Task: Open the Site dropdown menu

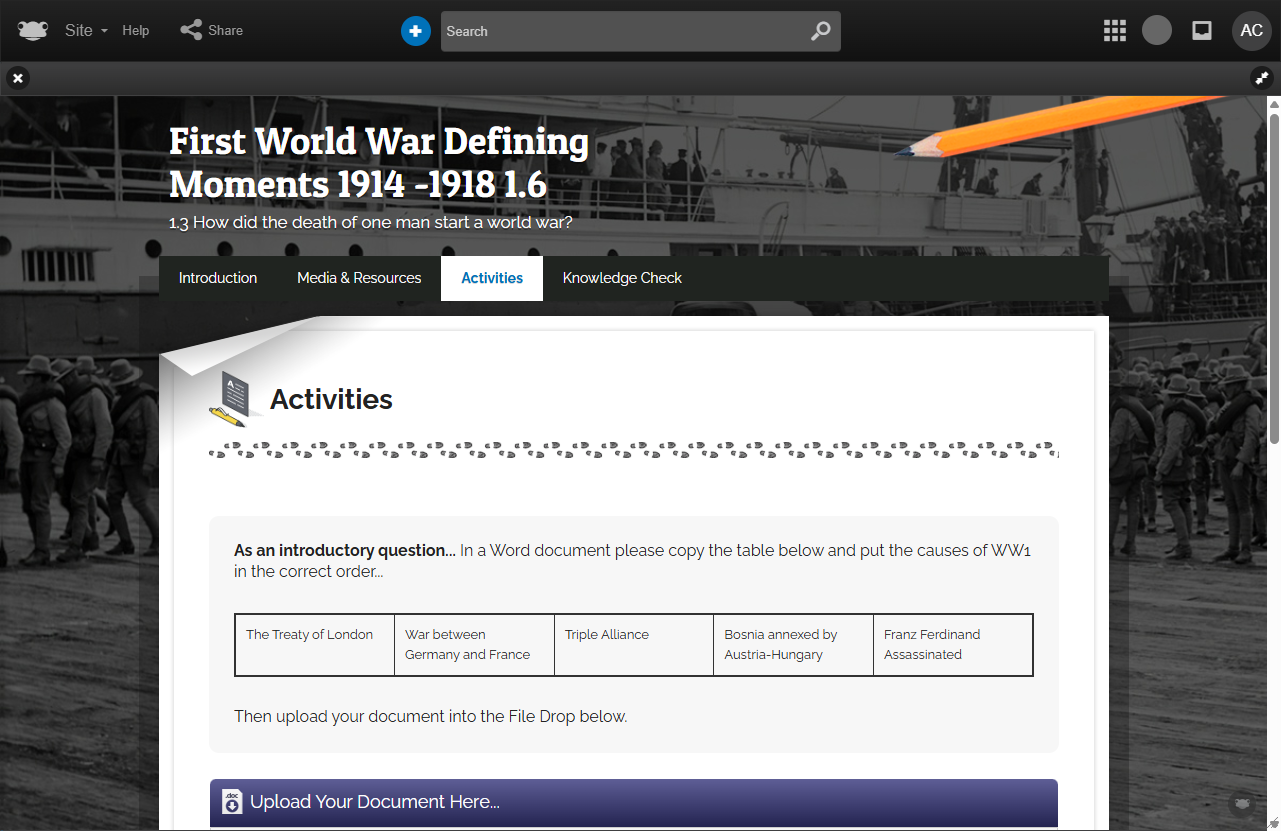Action: (x=85, y=31)
